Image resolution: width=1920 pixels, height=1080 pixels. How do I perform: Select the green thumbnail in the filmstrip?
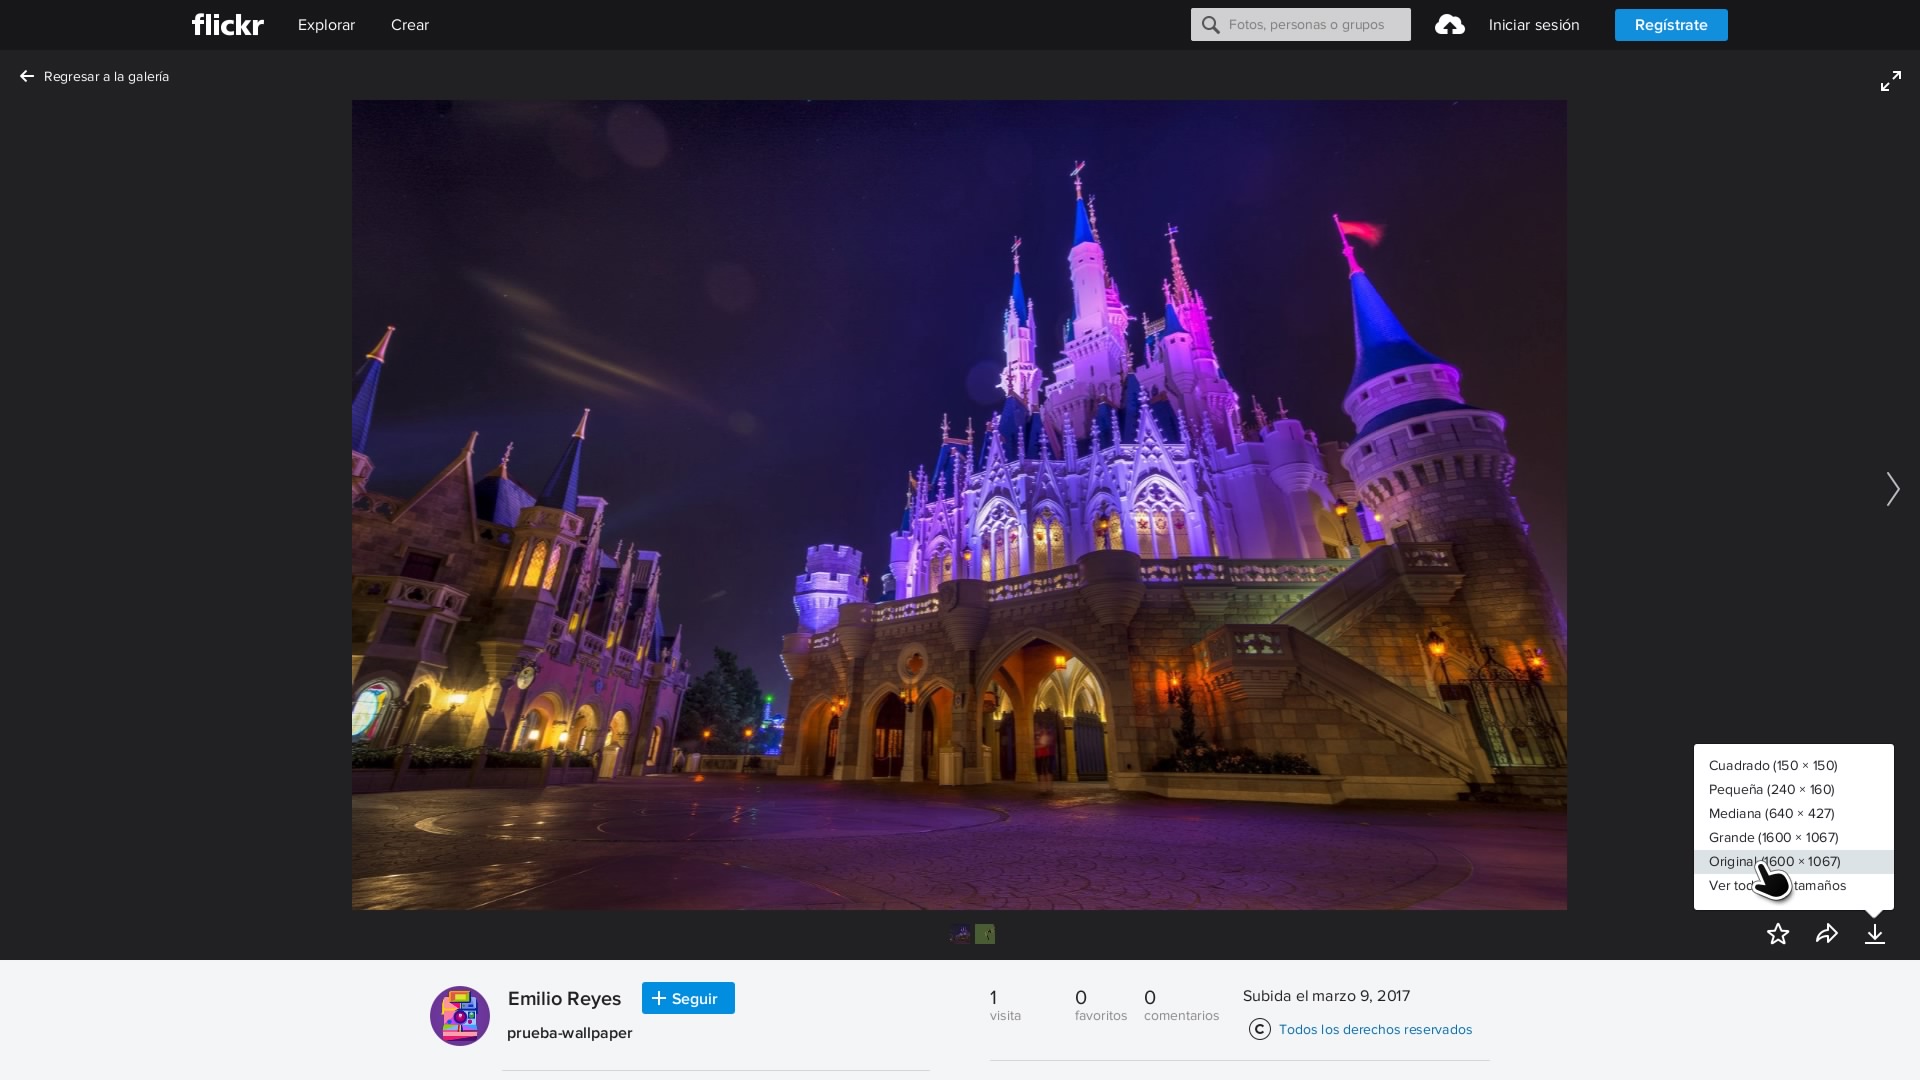[x=985, y=934]
